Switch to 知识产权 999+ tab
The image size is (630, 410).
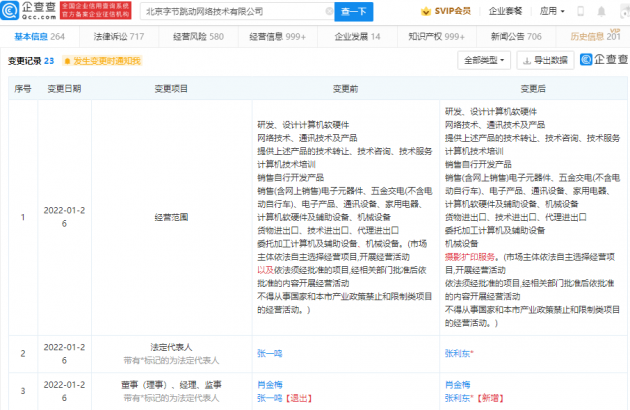pos(436,37)
